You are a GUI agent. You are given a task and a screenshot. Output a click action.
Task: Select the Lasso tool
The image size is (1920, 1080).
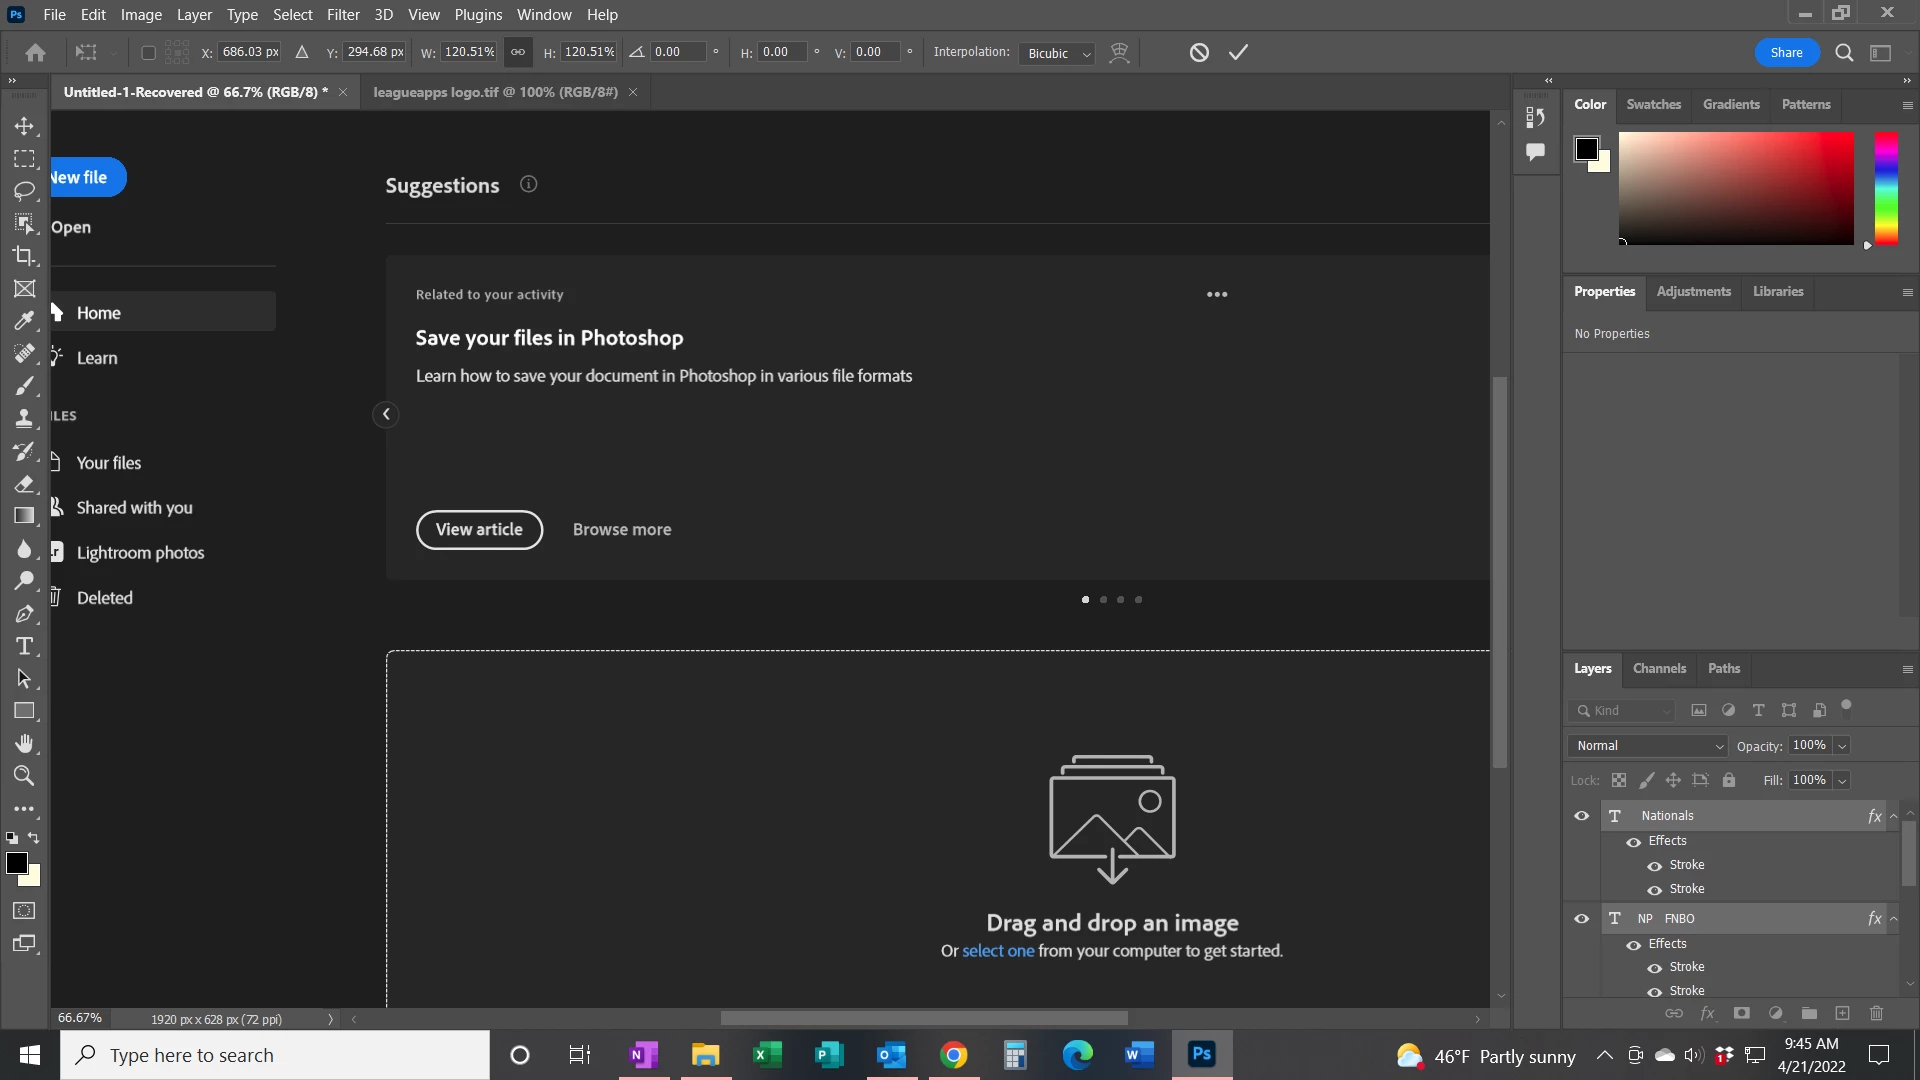pyautogui.click(x=24, y=191)
